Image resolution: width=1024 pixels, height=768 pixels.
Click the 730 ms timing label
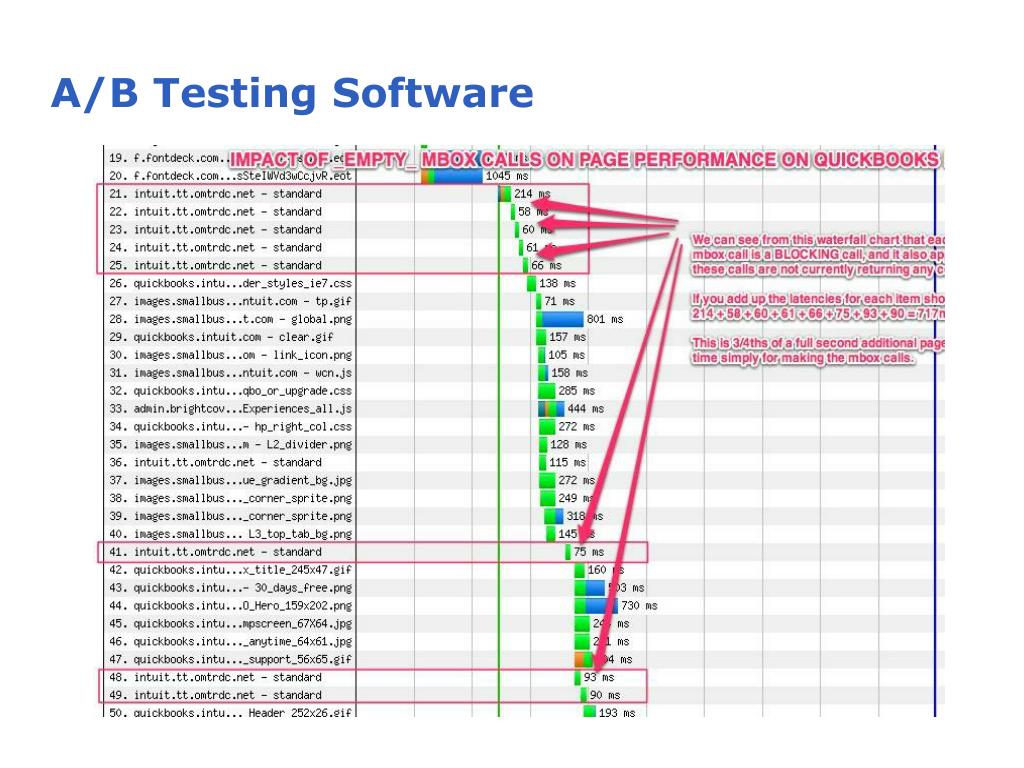point(639,606)
